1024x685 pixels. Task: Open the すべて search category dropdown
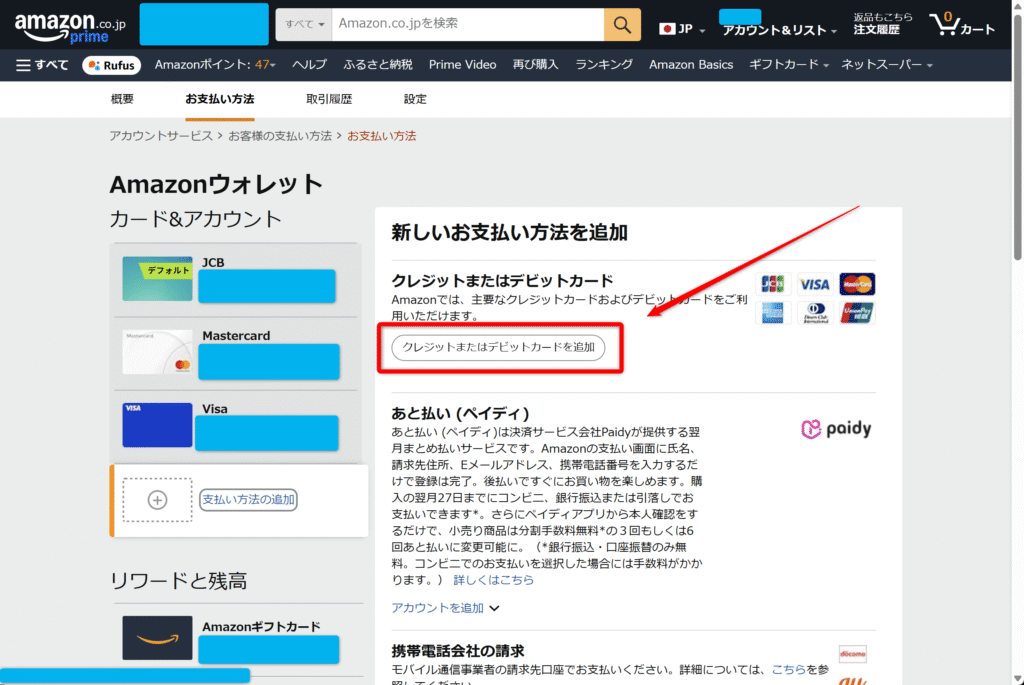click(x=304, y=25)
